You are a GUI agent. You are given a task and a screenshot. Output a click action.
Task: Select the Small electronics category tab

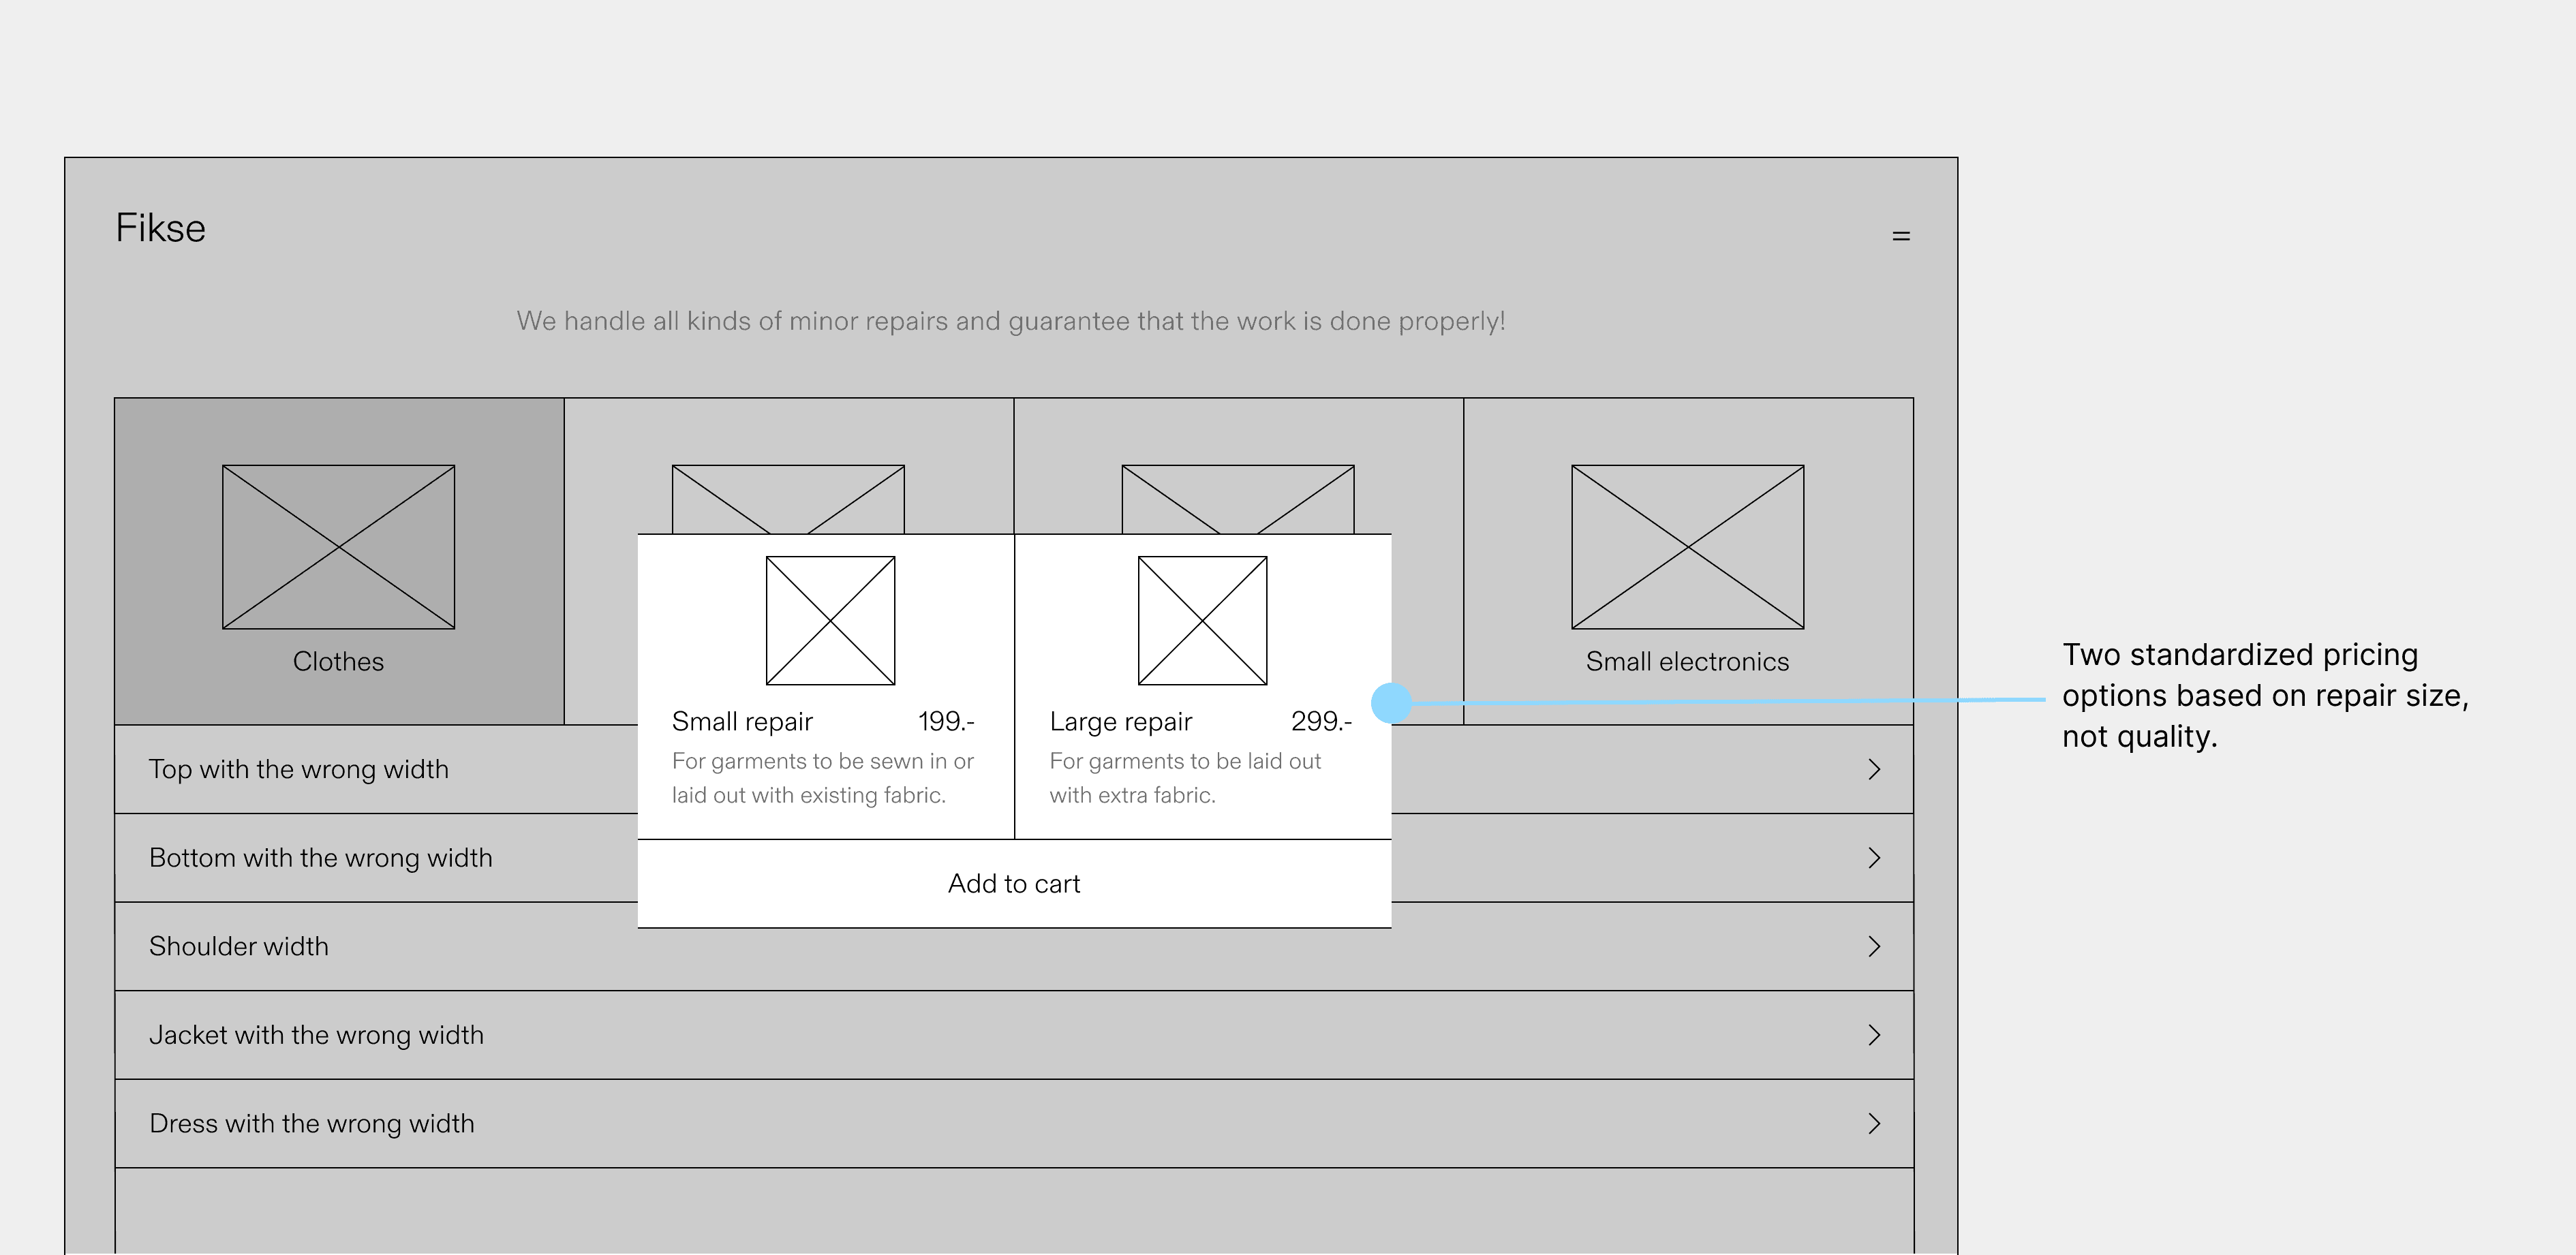1687,661
